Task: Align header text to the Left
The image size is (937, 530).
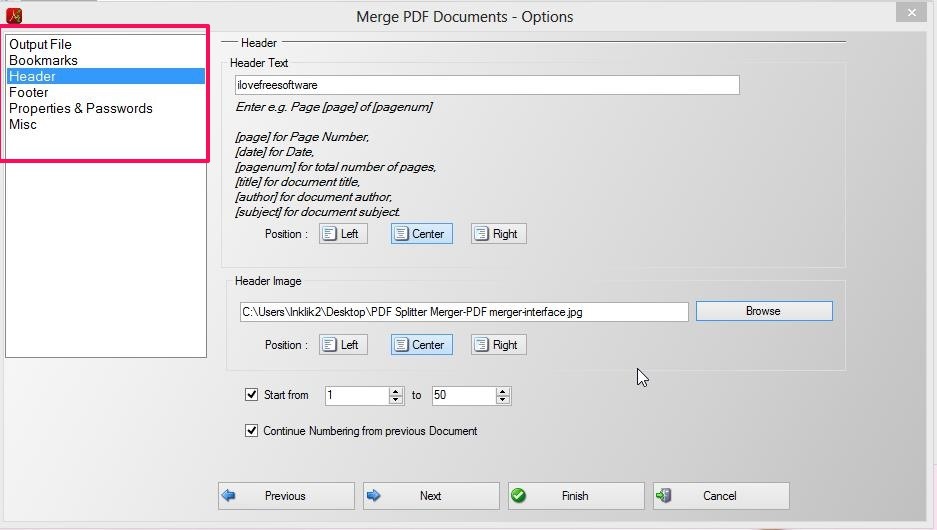Action: (x=343, y=234)
